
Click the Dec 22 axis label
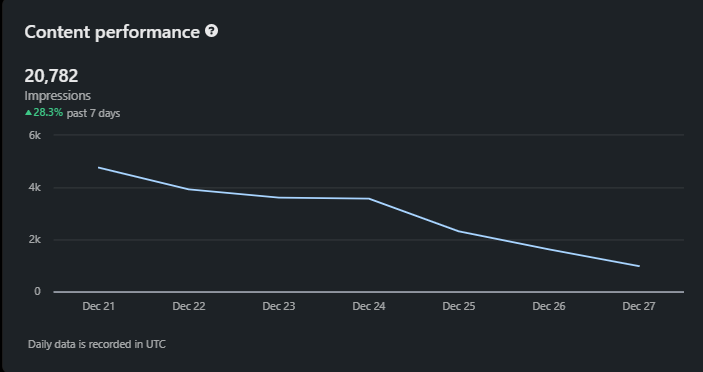[189, 306]
